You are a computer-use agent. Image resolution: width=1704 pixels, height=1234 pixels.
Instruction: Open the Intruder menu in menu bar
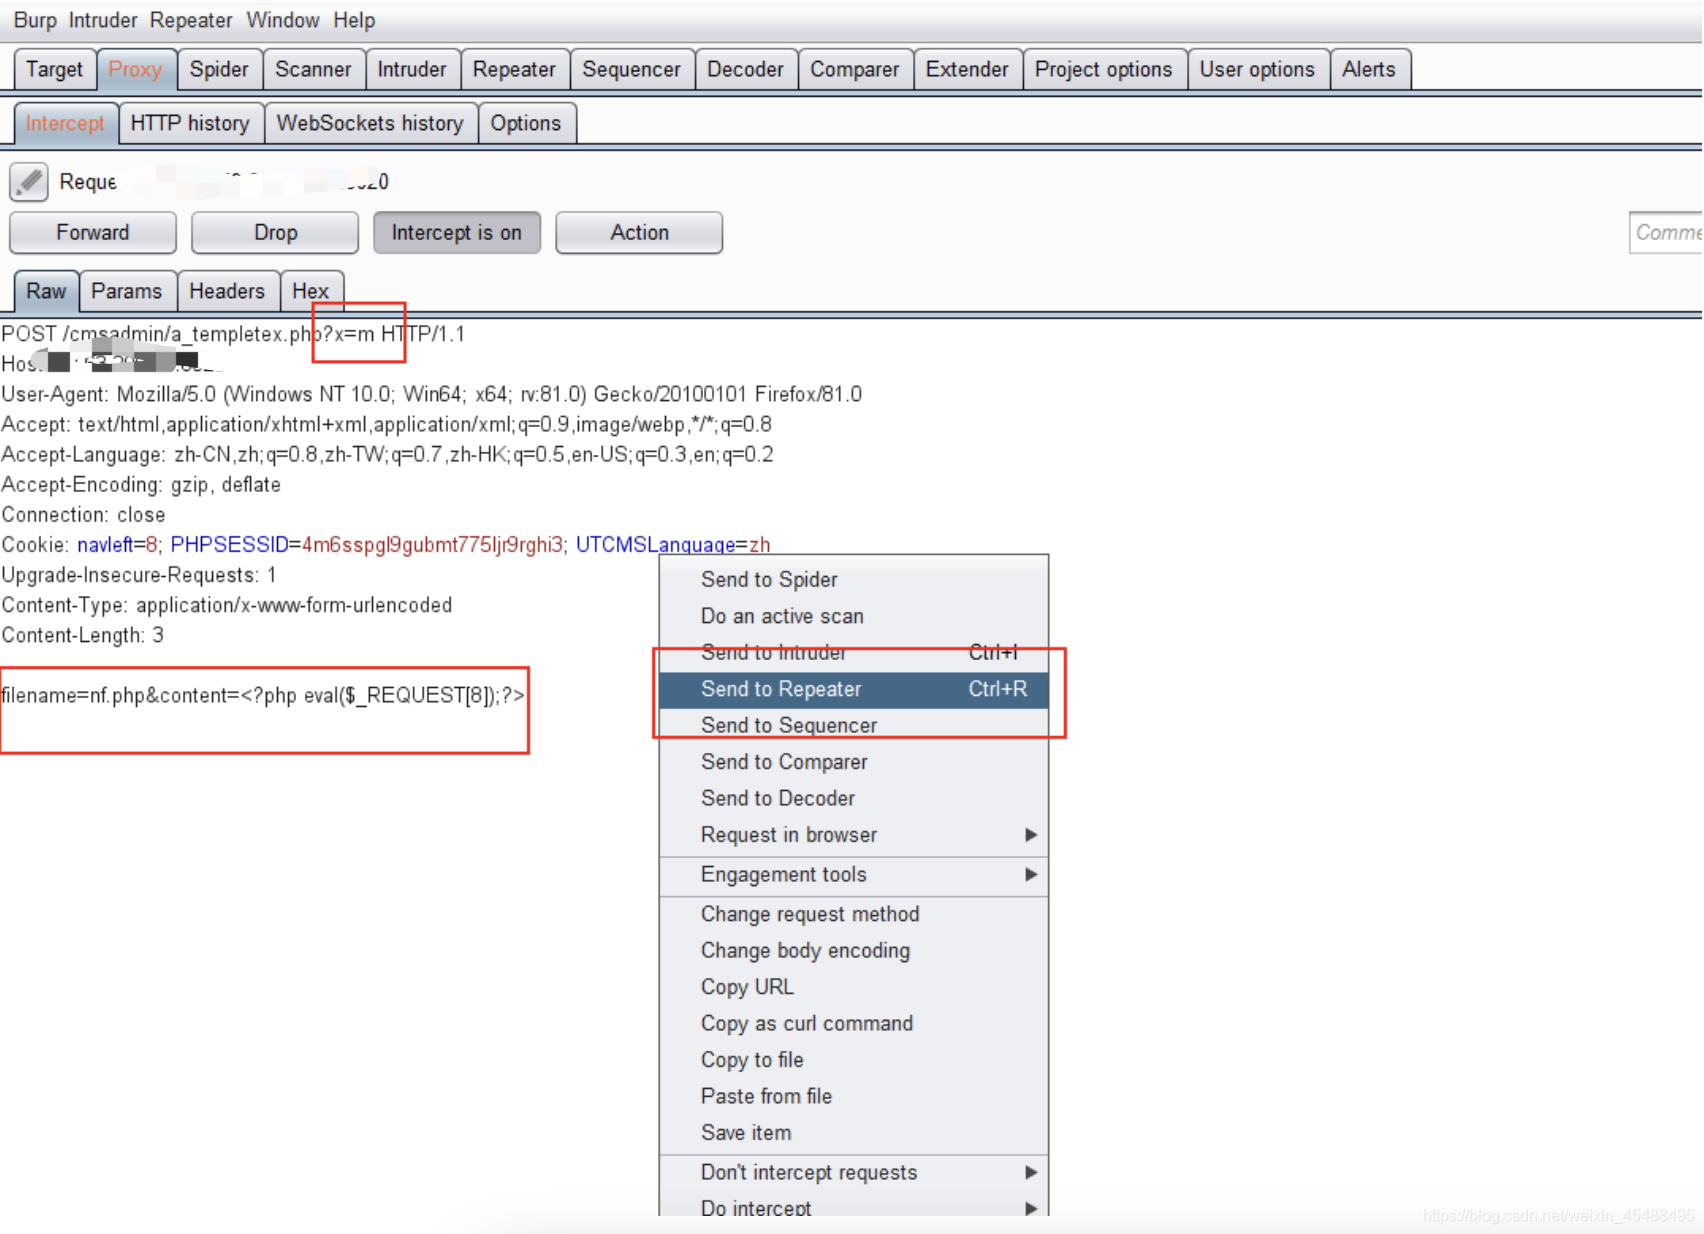tap(103, 20)
